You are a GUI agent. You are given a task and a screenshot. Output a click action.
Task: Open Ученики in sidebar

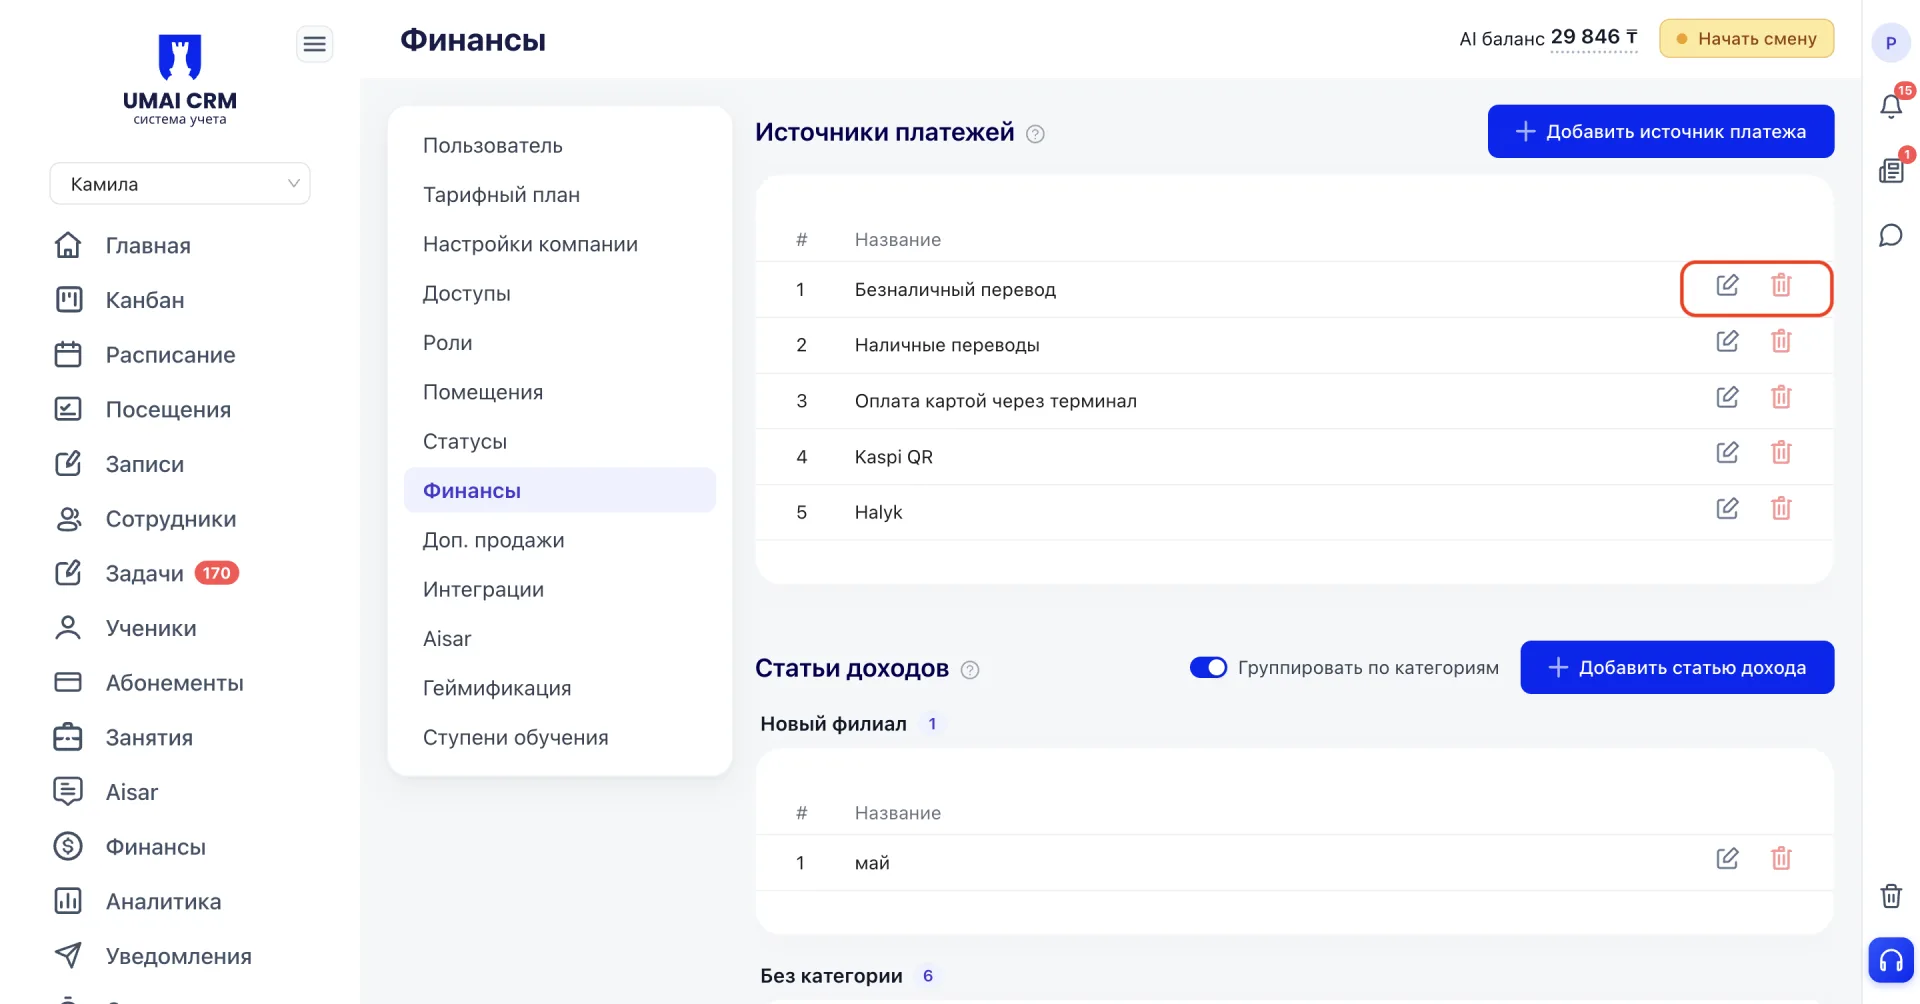point(151,628)
